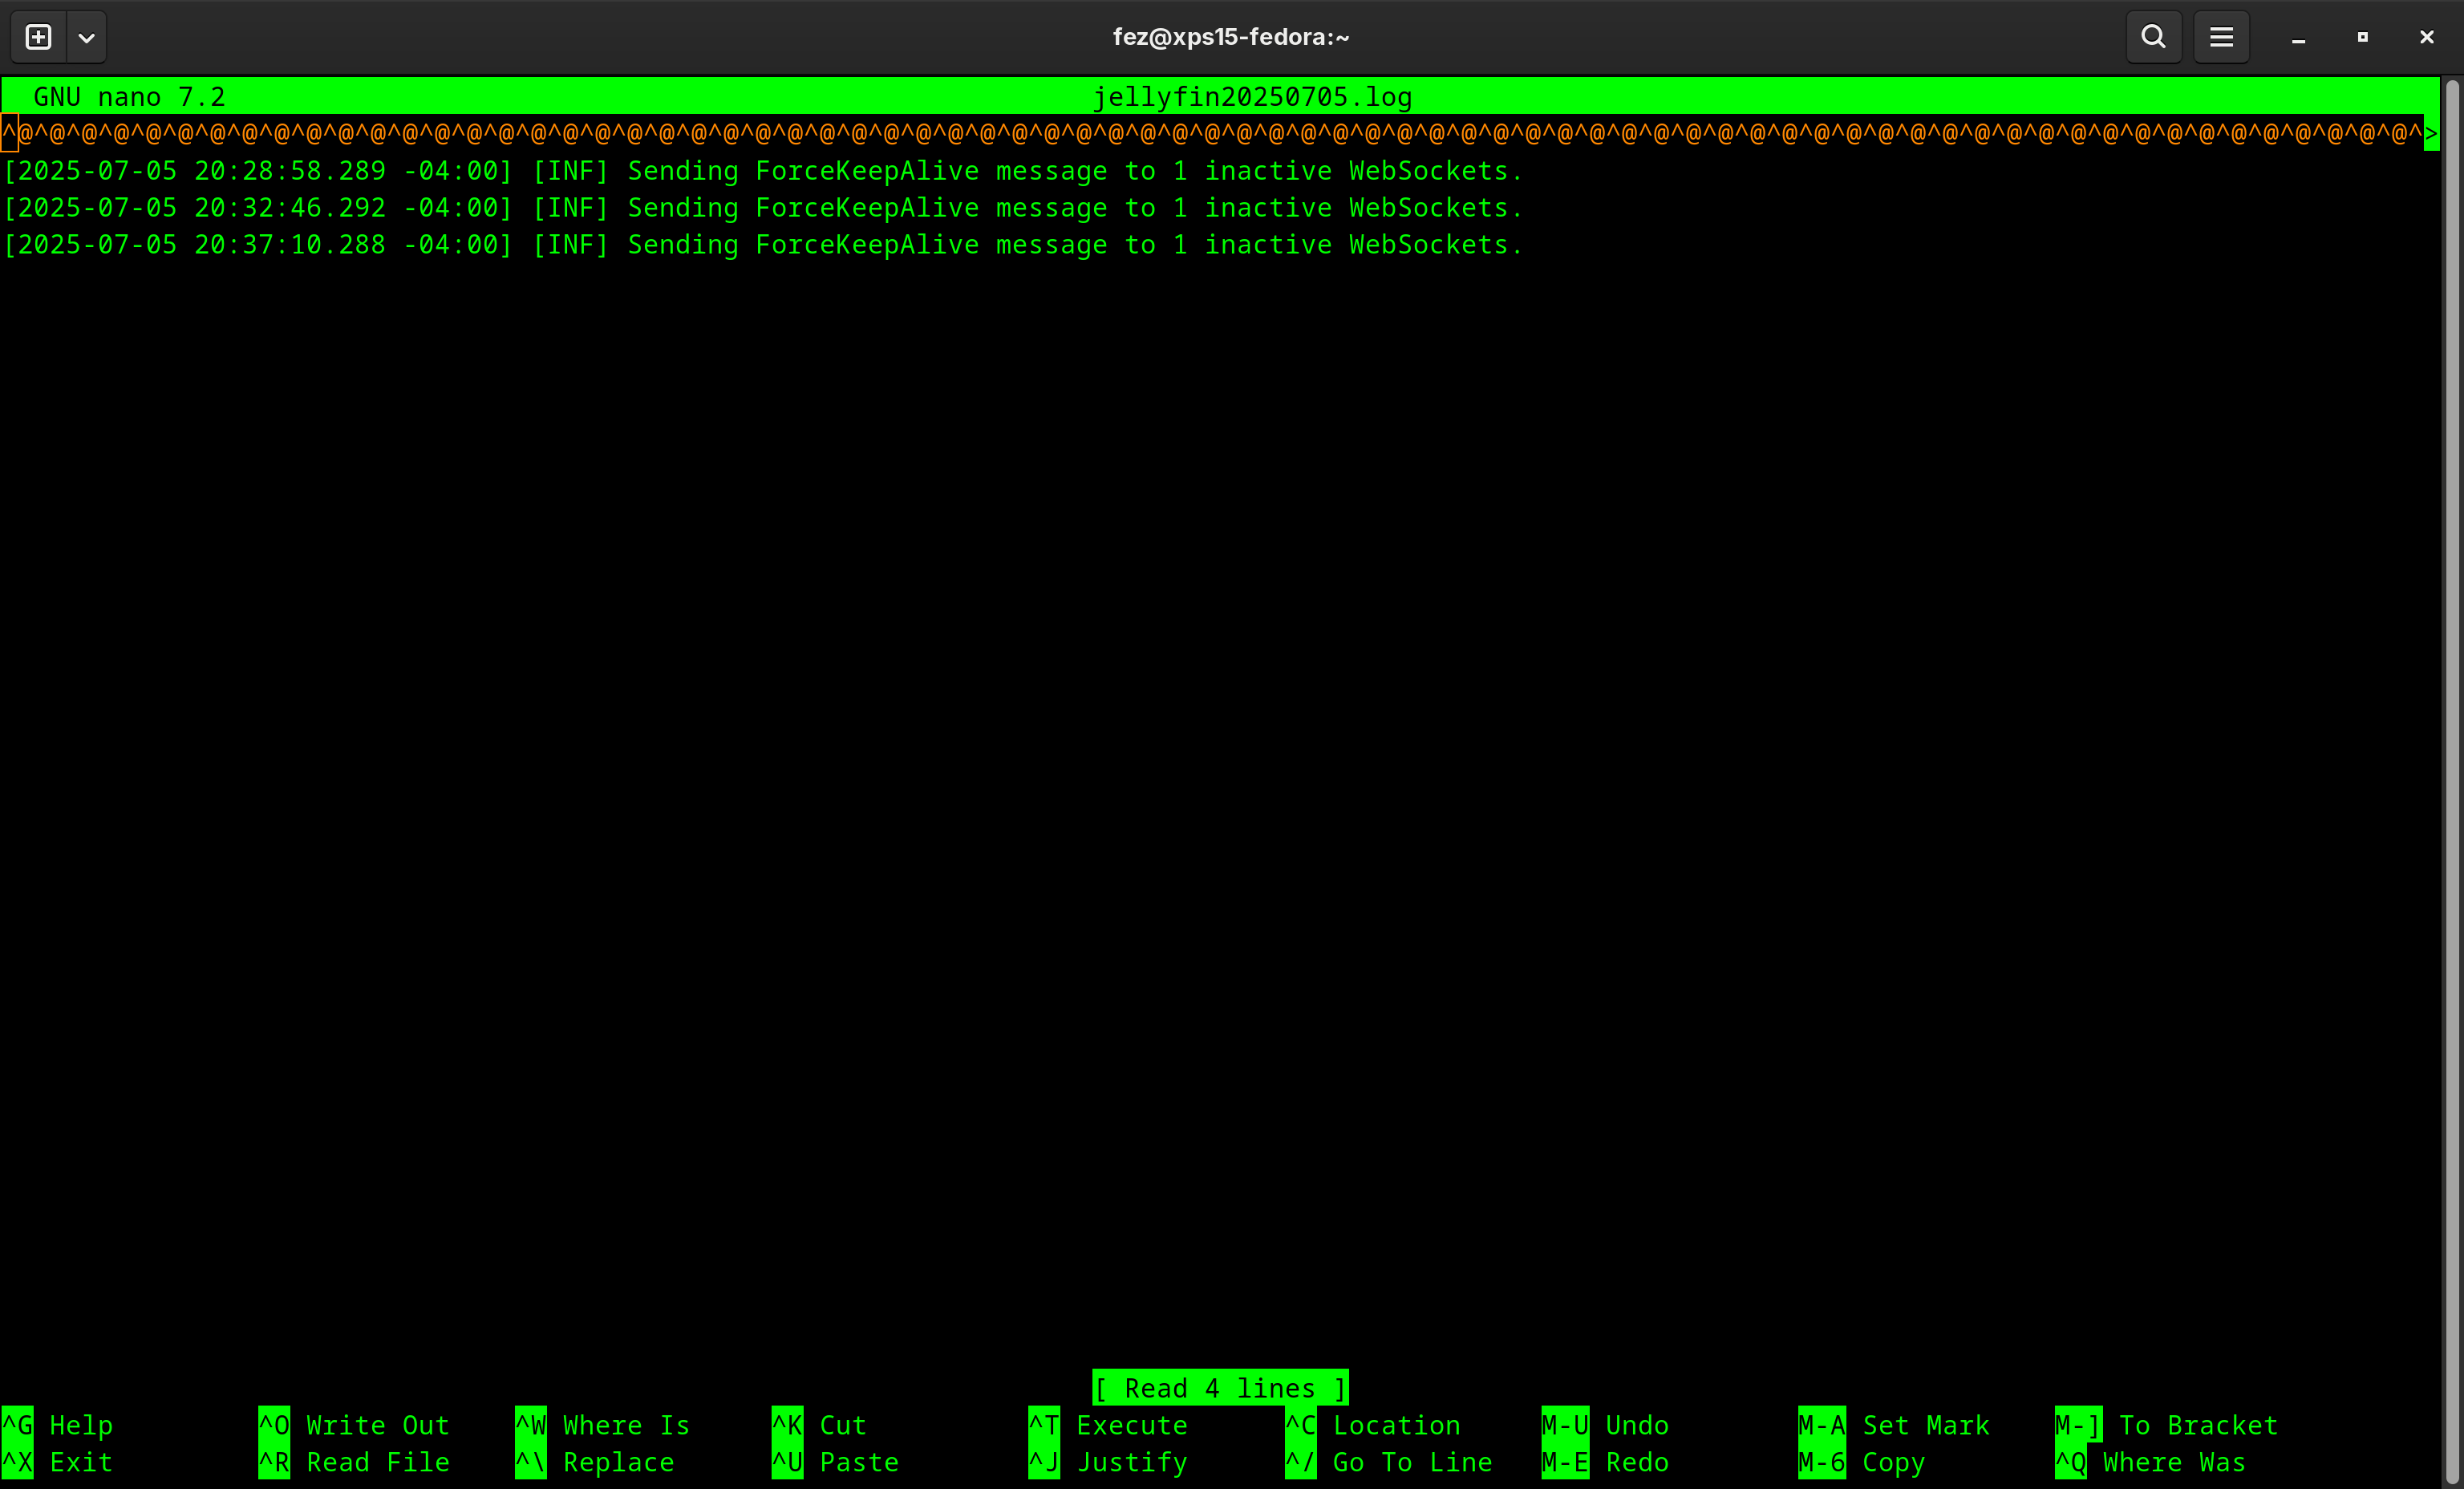This screenshot has height=1489, width=2464.
Task: Minimize the terminal window
Action: click(x=2298, y=37)
